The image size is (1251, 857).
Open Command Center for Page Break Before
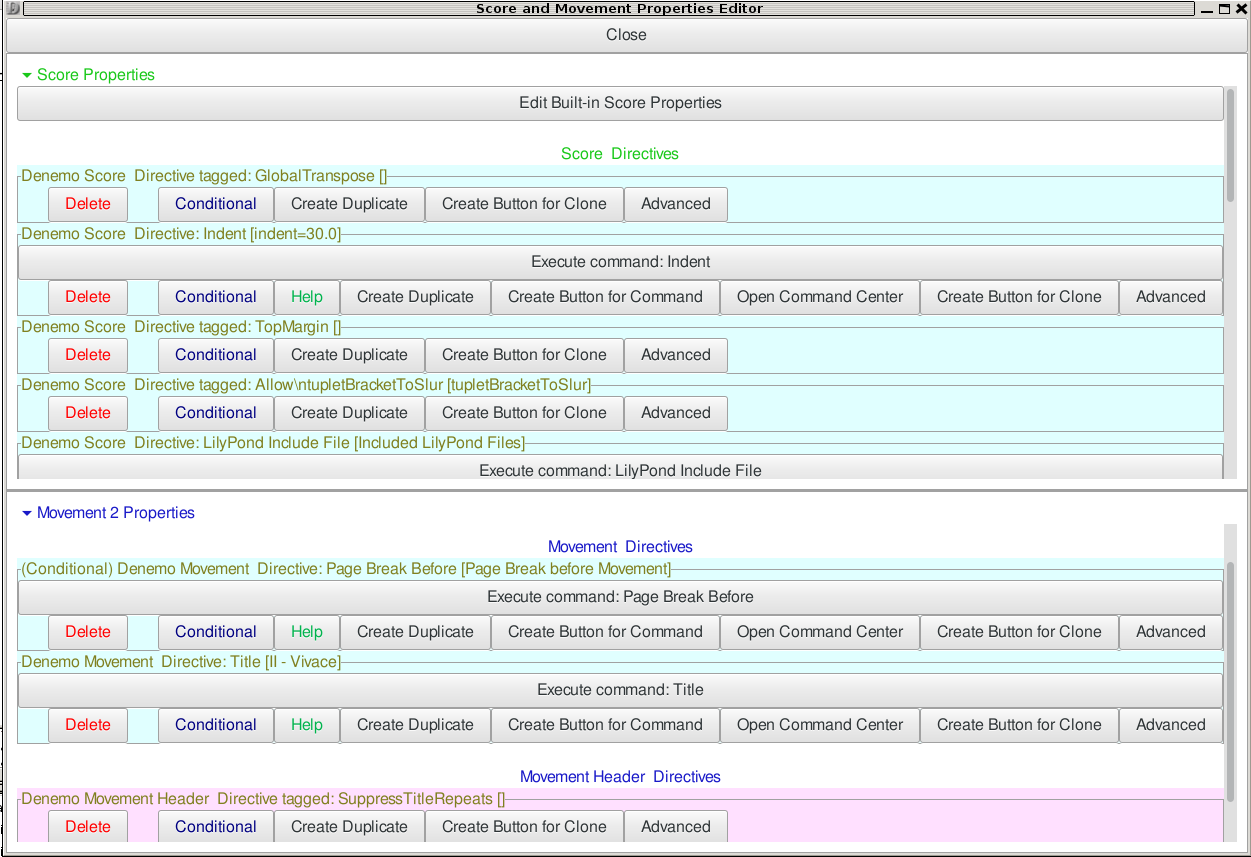(x=819, y=632)
